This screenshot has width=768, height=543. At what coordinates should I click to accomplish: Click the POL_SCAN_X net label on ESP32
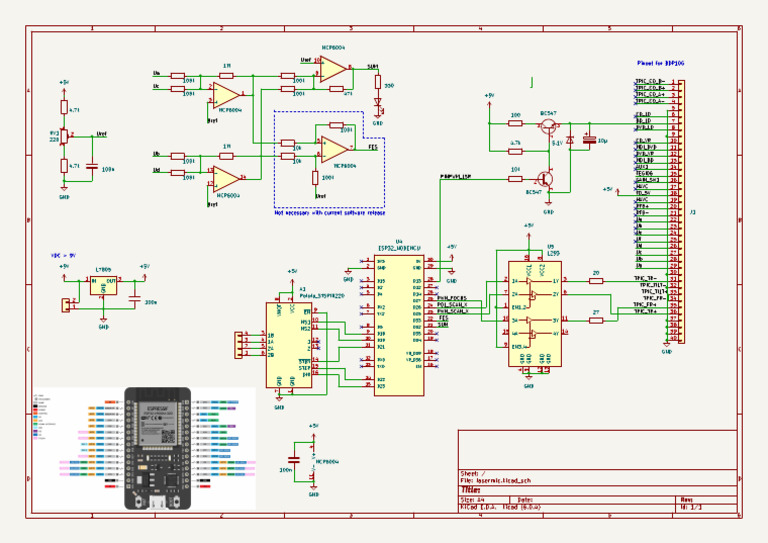[x=452, y=304]
